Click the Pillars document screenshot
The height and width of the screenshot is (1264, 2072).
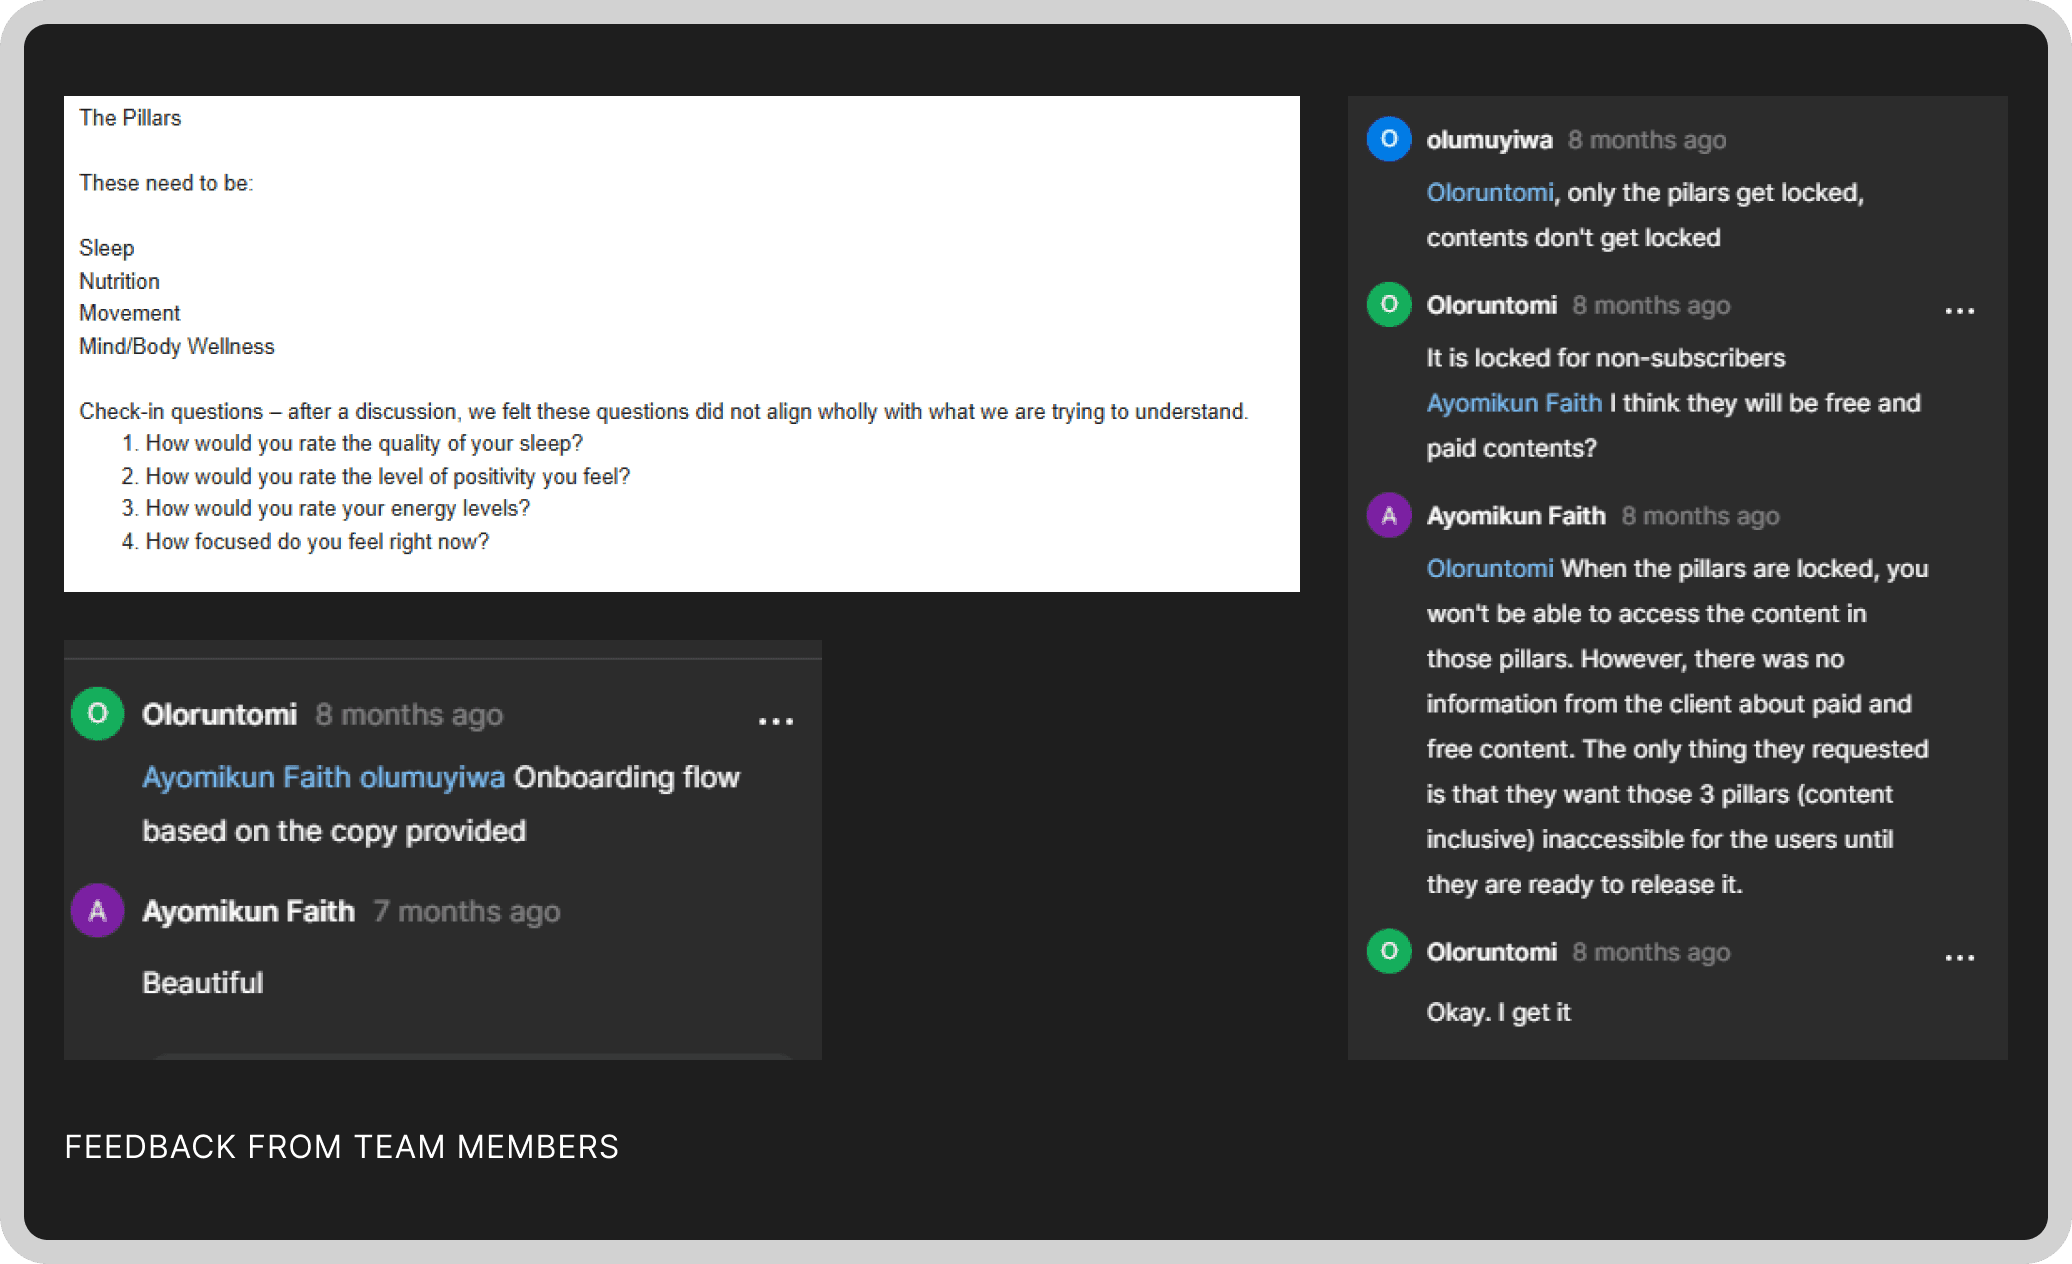tap(681, 343)
